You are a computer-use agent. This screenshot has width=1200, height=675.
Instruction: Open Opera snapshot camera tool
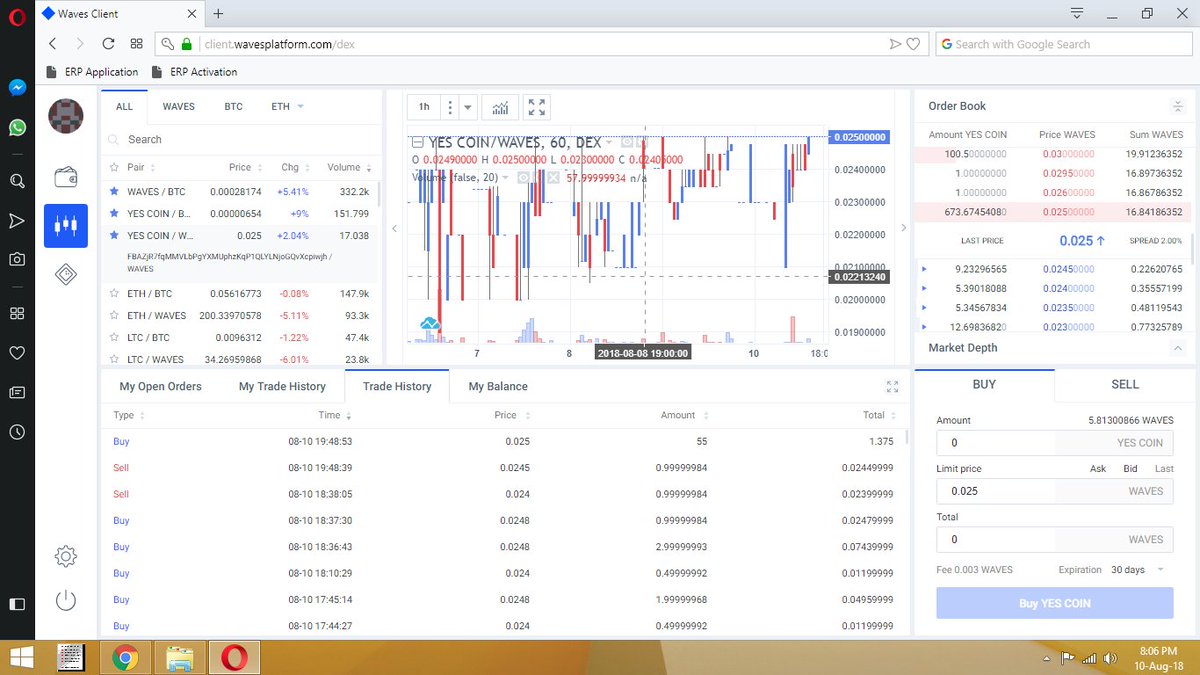tap(17, 259)
